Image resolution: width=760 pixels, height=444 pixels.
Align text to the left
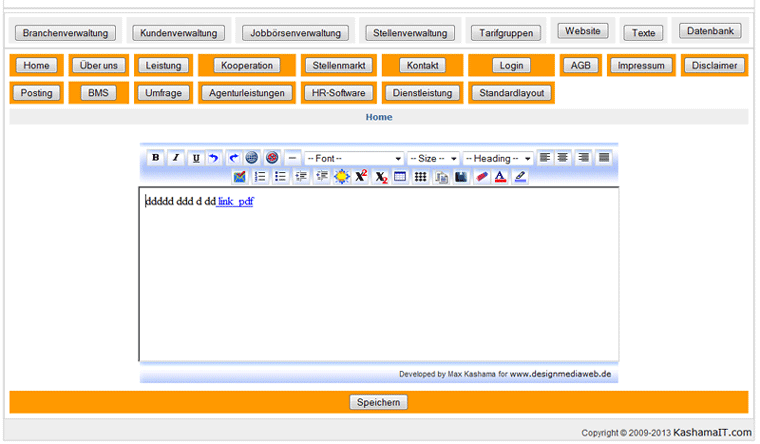(545, 158)
